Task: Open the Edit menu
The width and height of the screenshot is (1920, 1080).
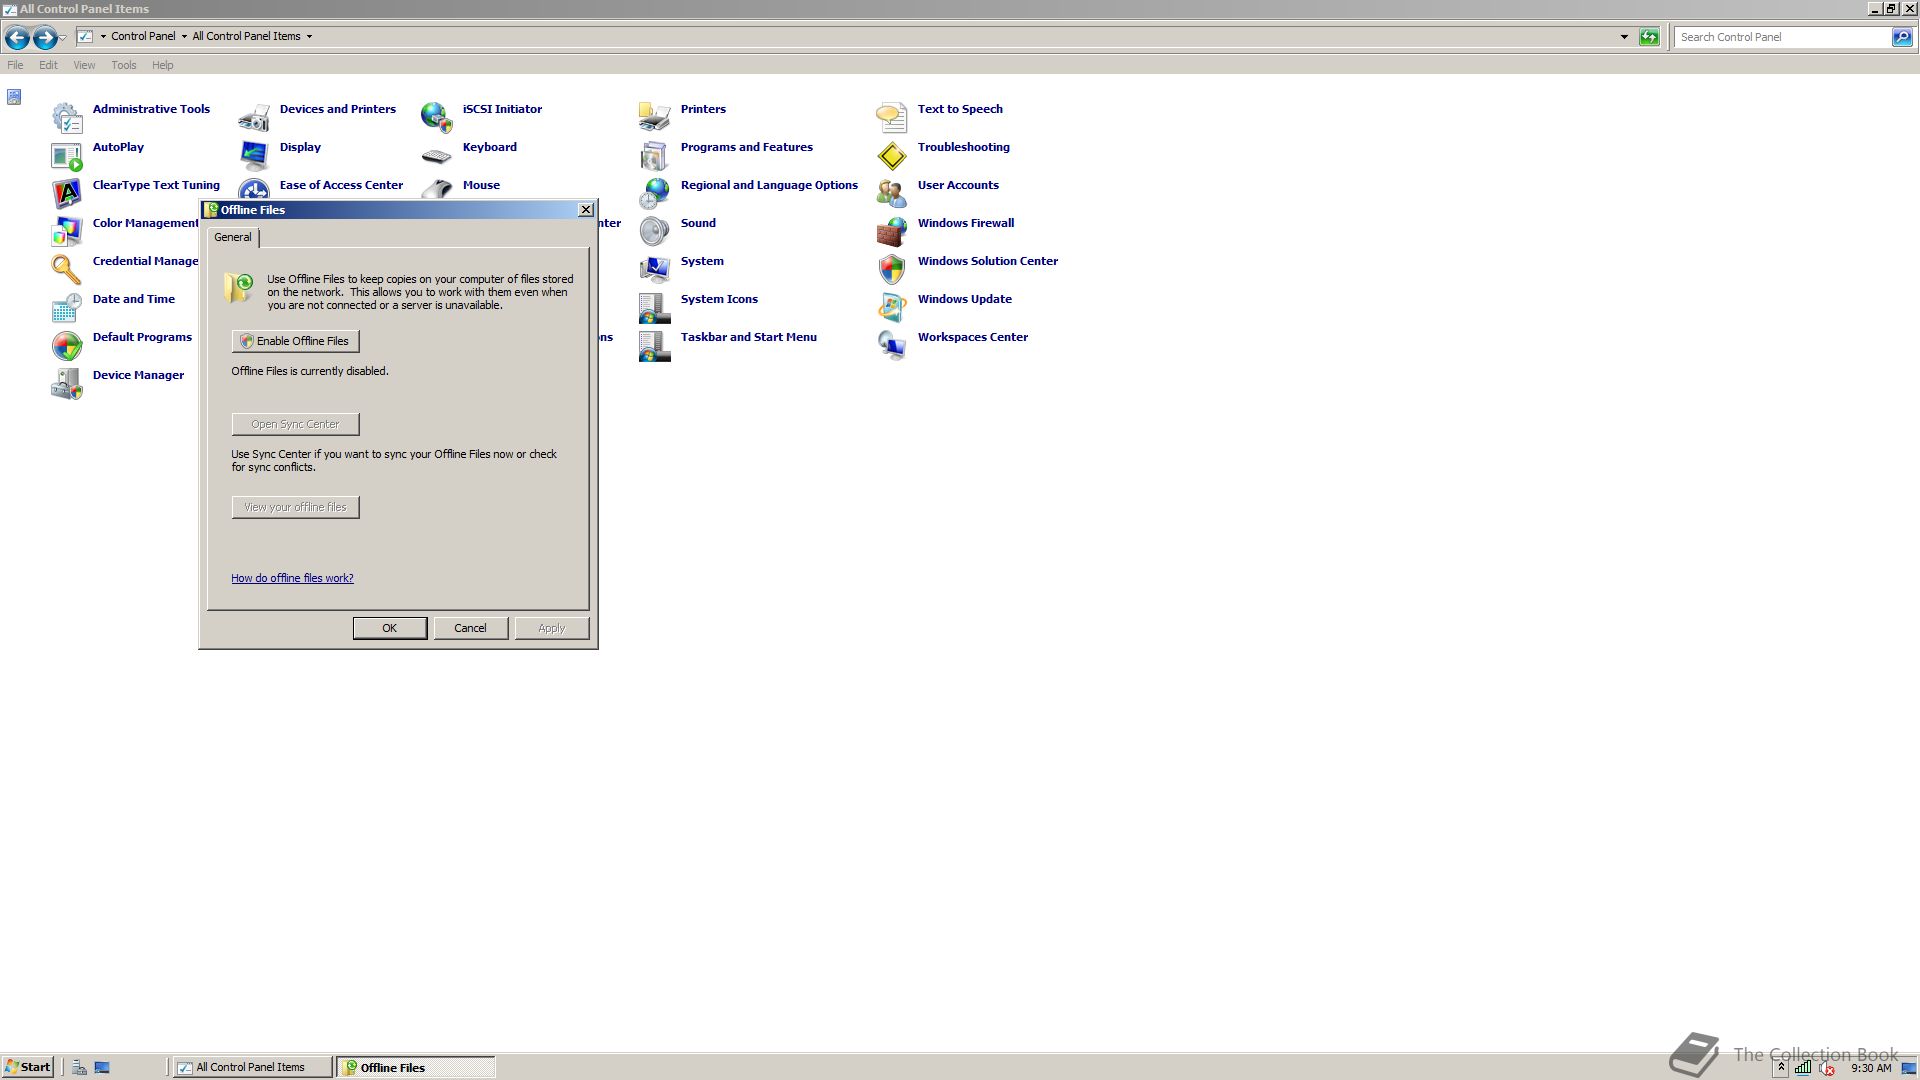Action: pos(48,65)
